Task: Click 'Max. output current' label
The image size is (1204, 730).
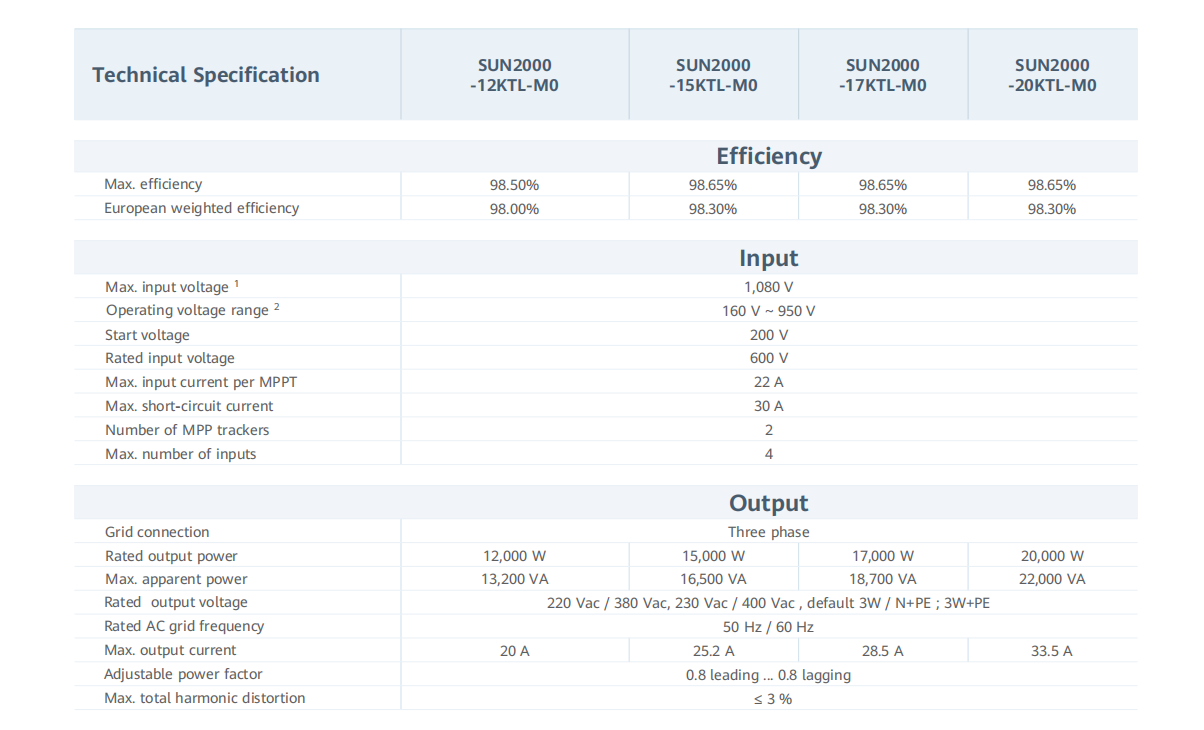Action: (170, 650)
